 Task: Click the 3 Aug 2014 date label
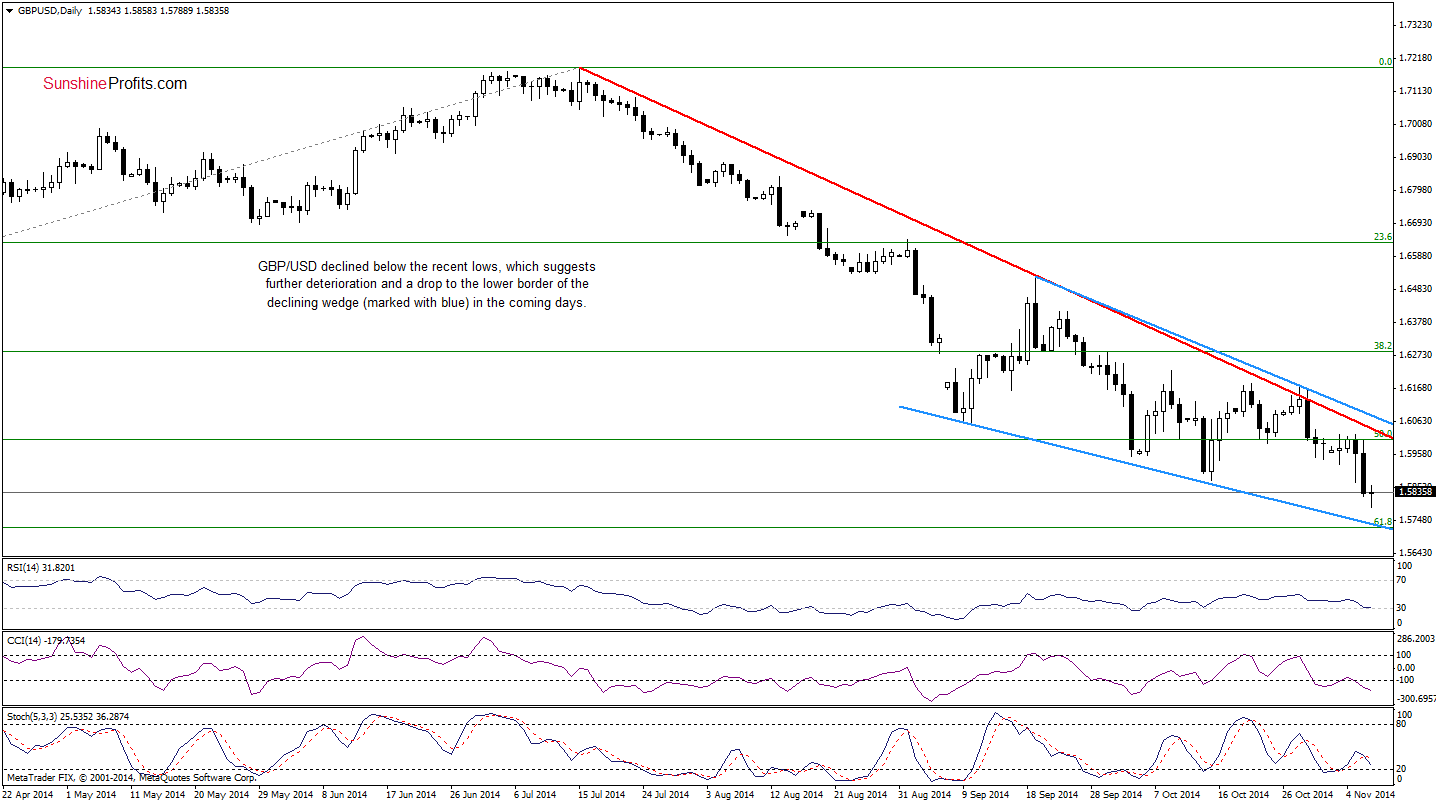[x=732, y=794]
